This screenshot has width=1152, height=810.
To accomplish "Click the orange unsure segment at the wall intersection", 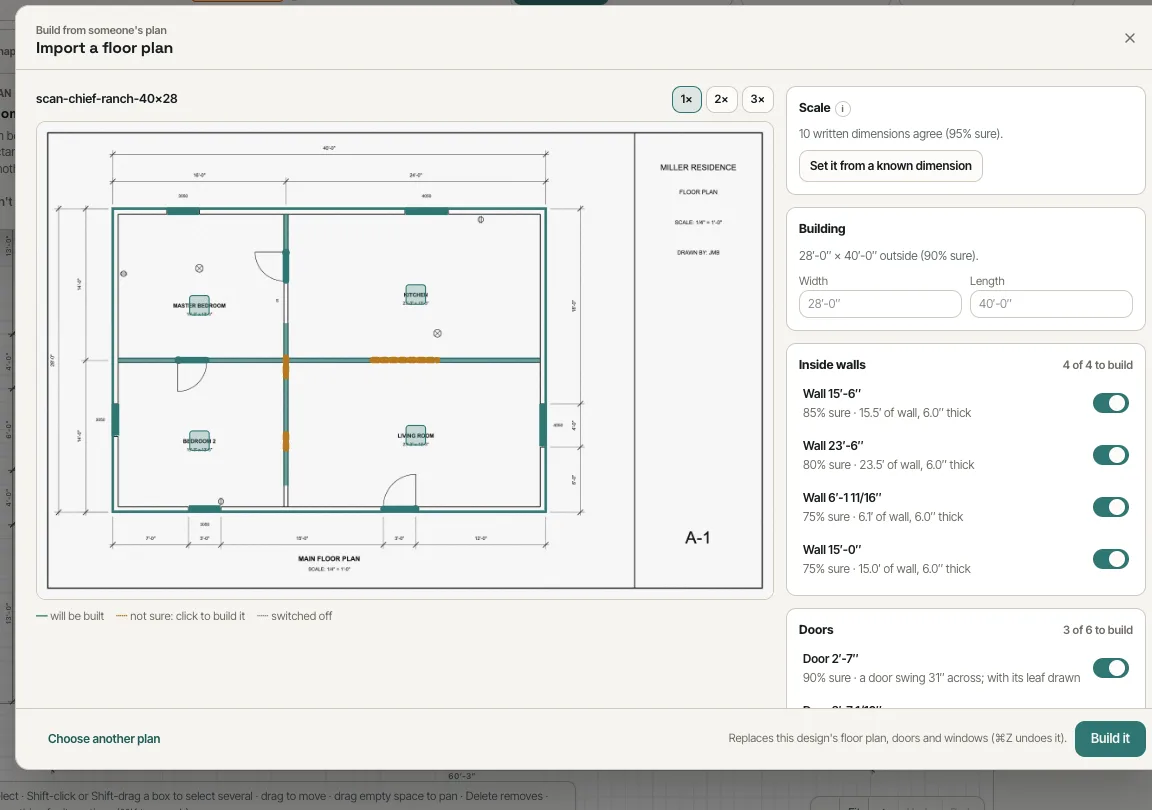I will pos(286,367).
